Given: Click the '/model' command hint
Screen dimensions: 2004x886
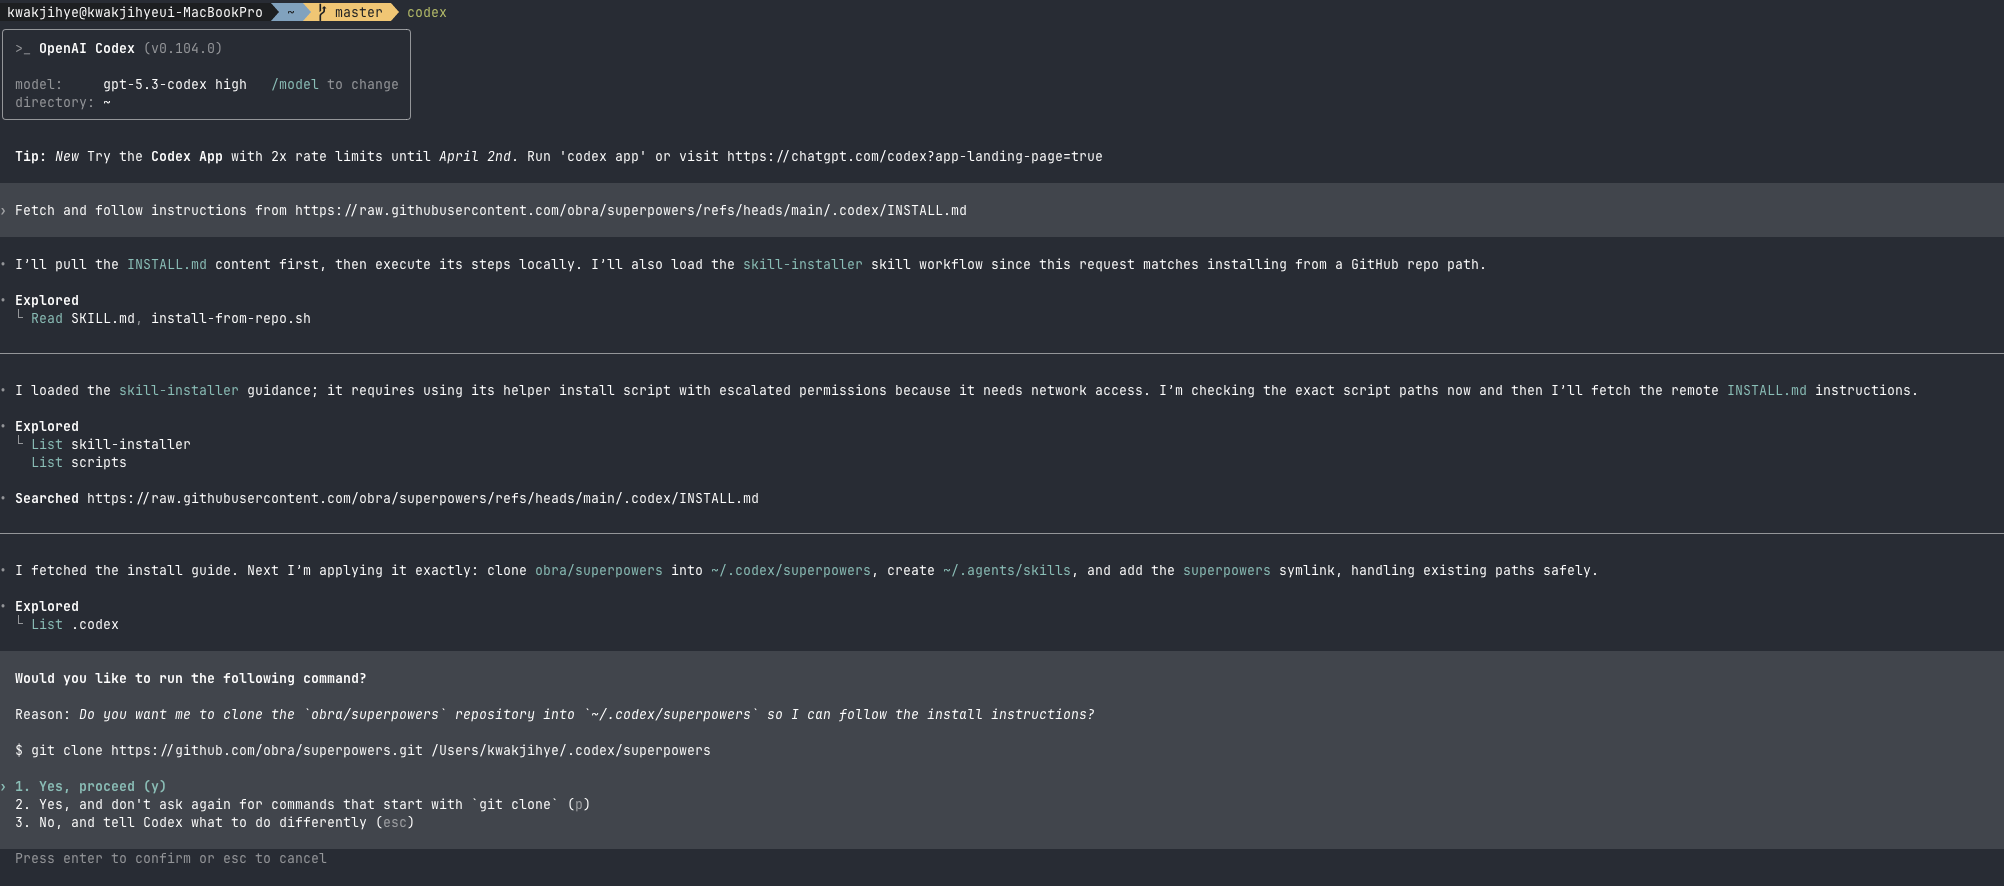Looking at the screenshot, I should (295, 84).
